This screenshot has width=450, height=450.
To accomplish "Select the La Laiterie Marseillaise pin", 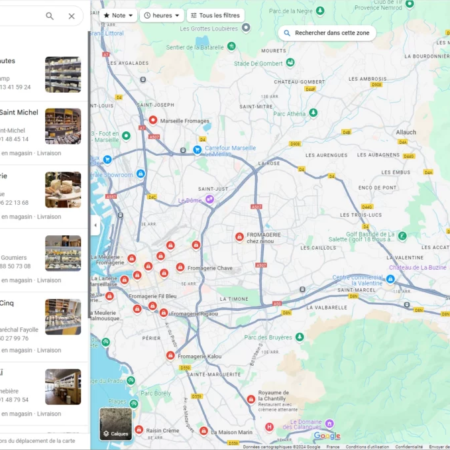I will pos(124,280).
